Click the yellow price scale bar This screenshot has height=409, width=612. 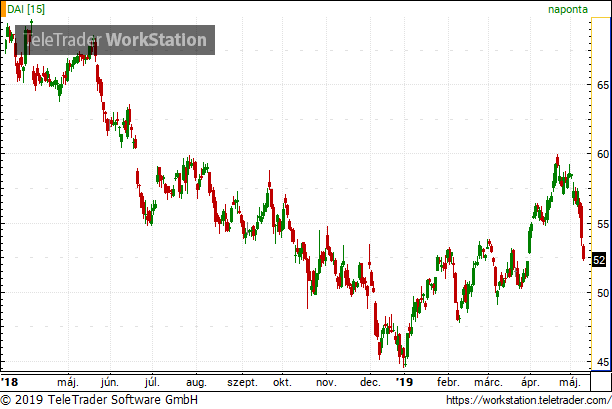tap(601, 194)
